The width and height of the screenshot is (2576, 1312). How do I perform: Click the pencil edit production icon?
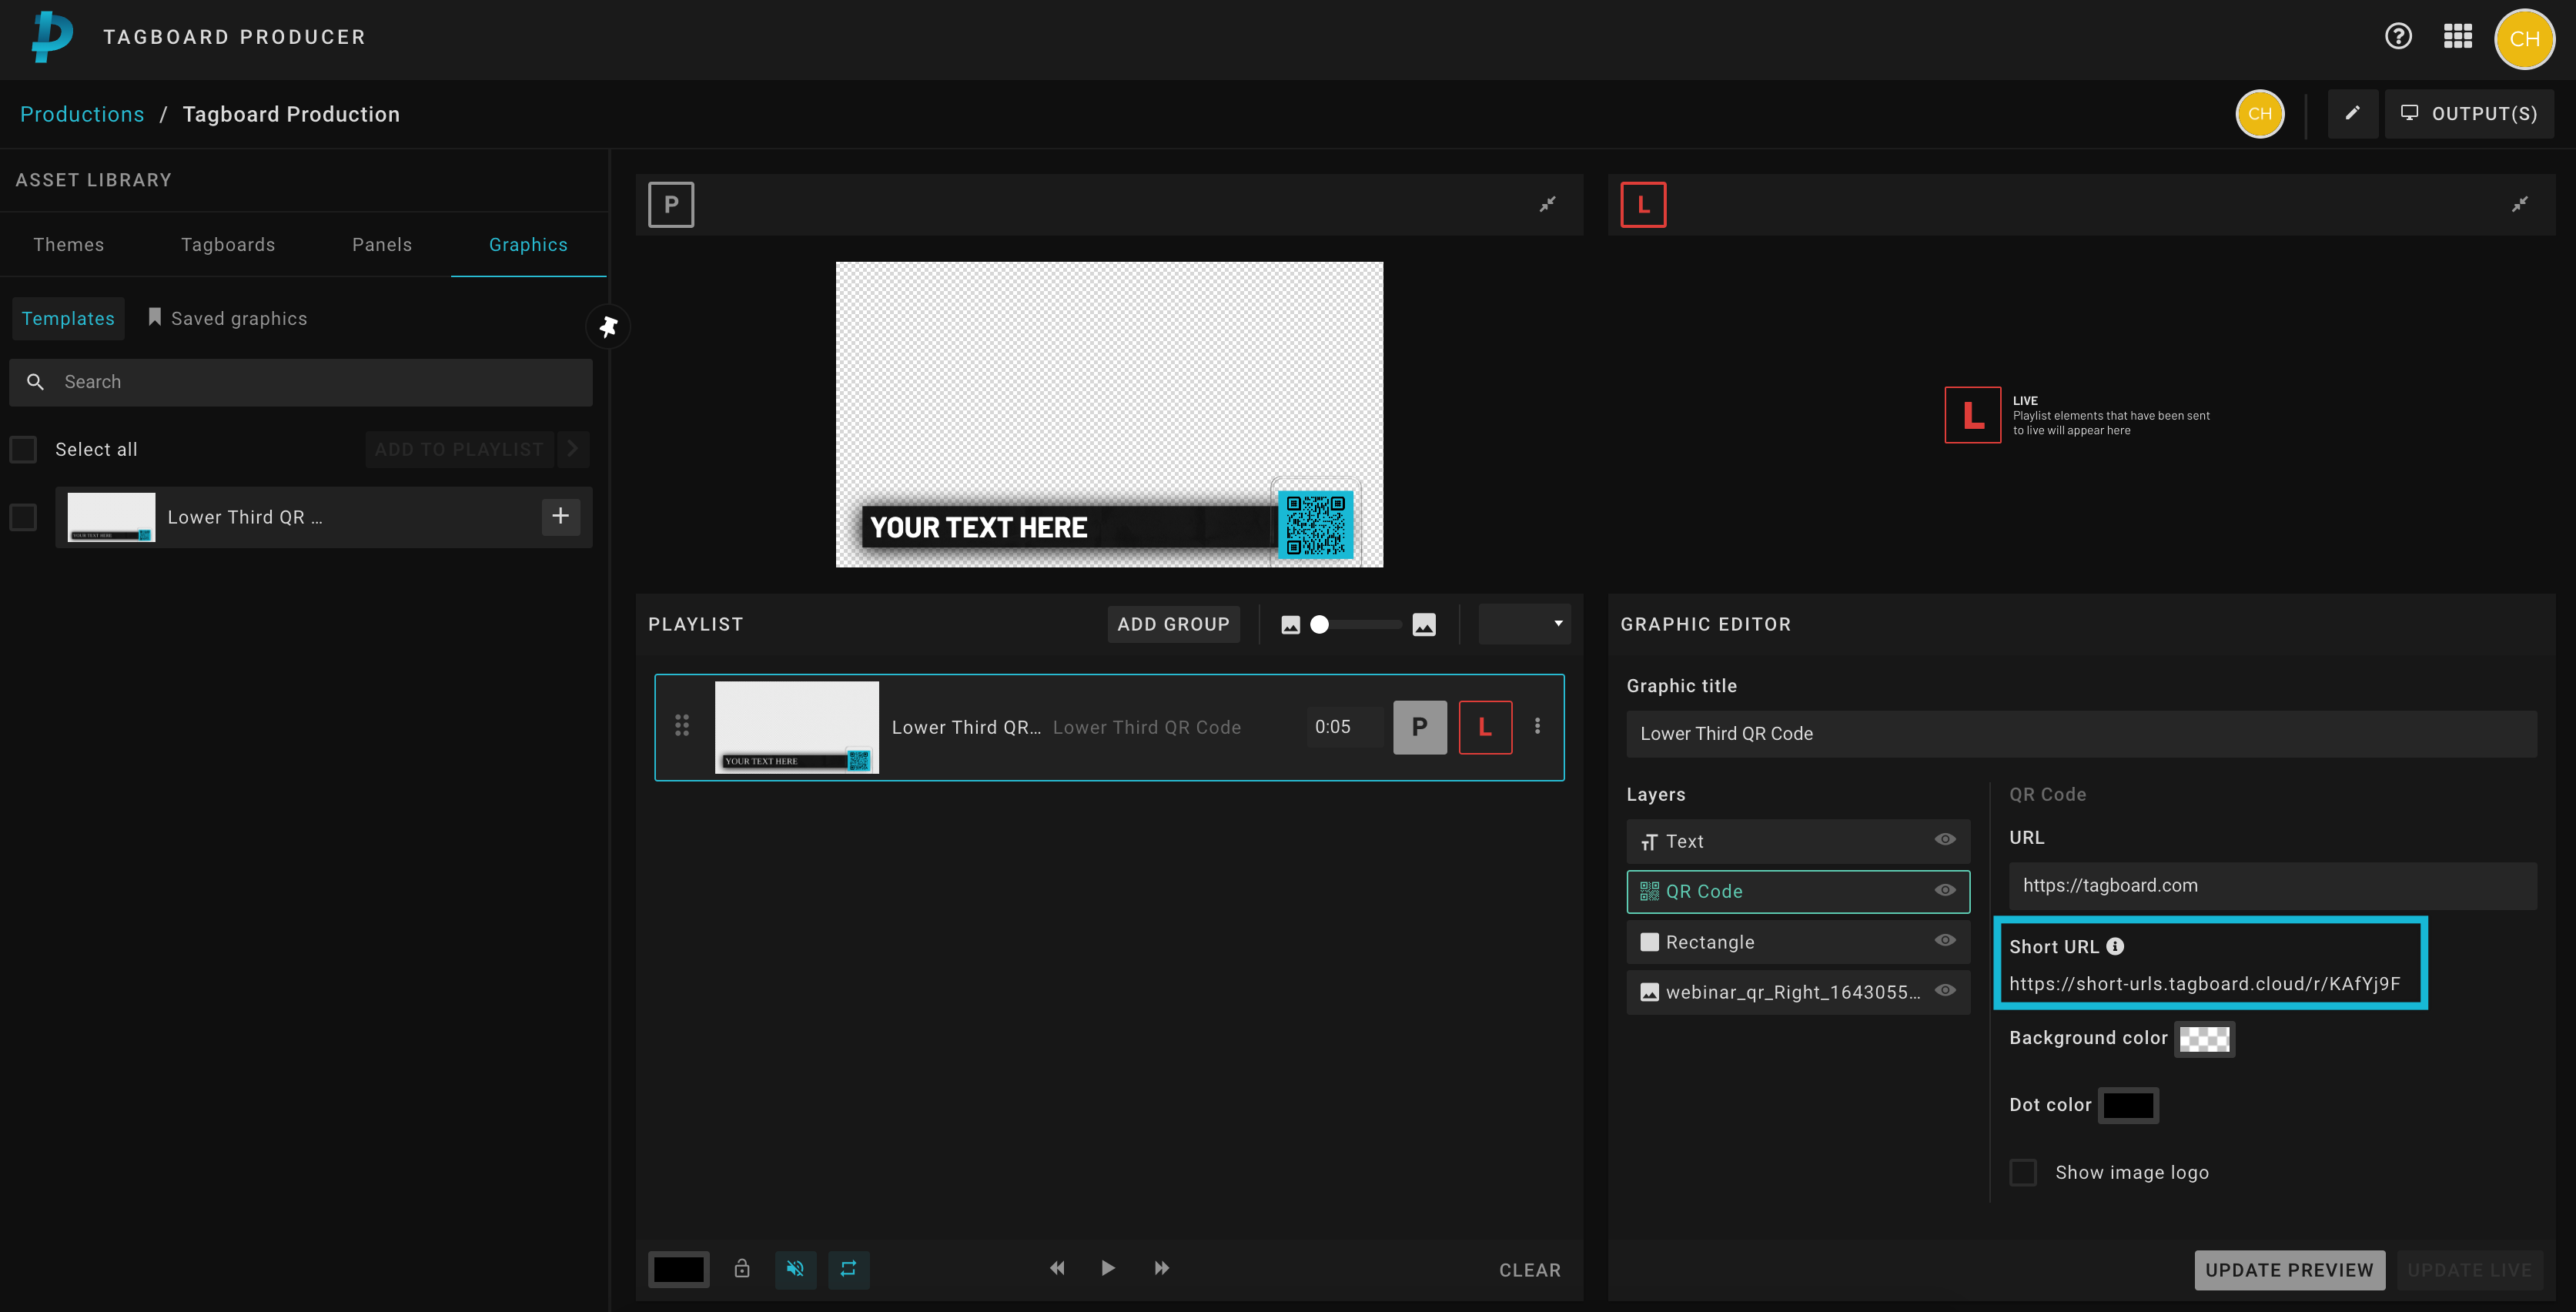[2352, 114]
